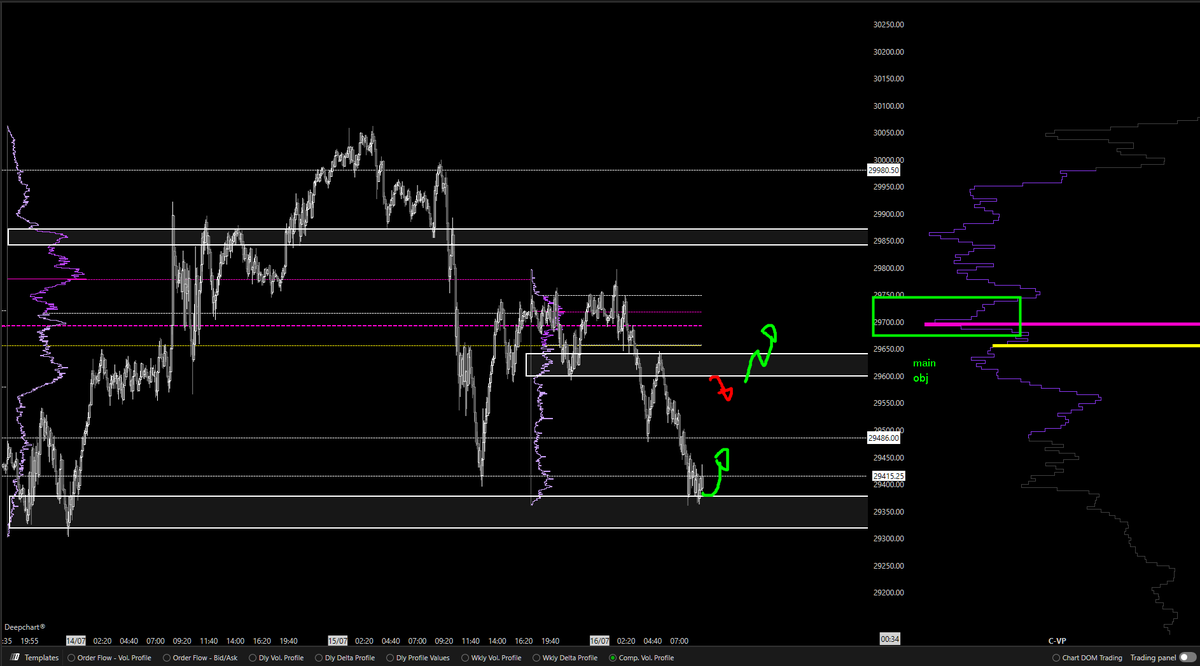Enable Chart DOM Trading option
Image resolution: width=1200 pixels, height=666 pixels.
tap(1088, 658)
